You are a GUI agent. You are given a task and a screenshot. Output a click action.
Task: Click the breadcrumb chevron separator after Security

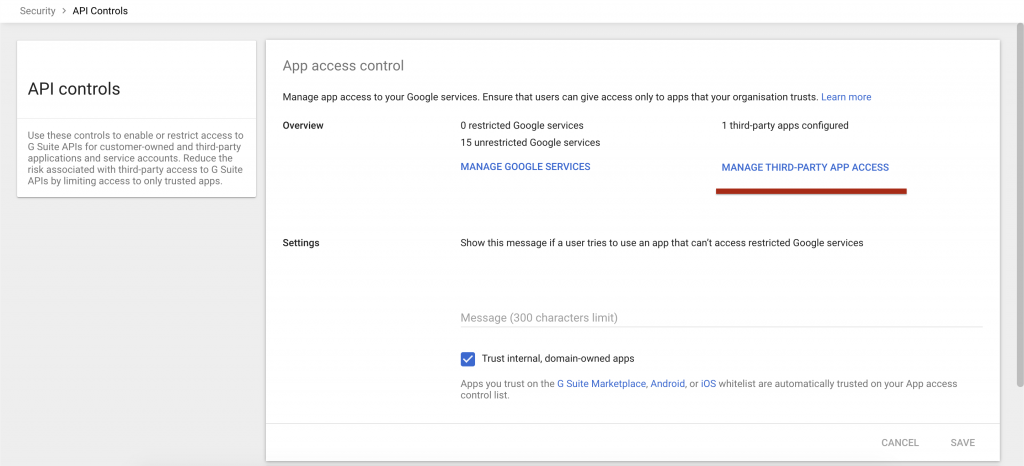[64, 11]
